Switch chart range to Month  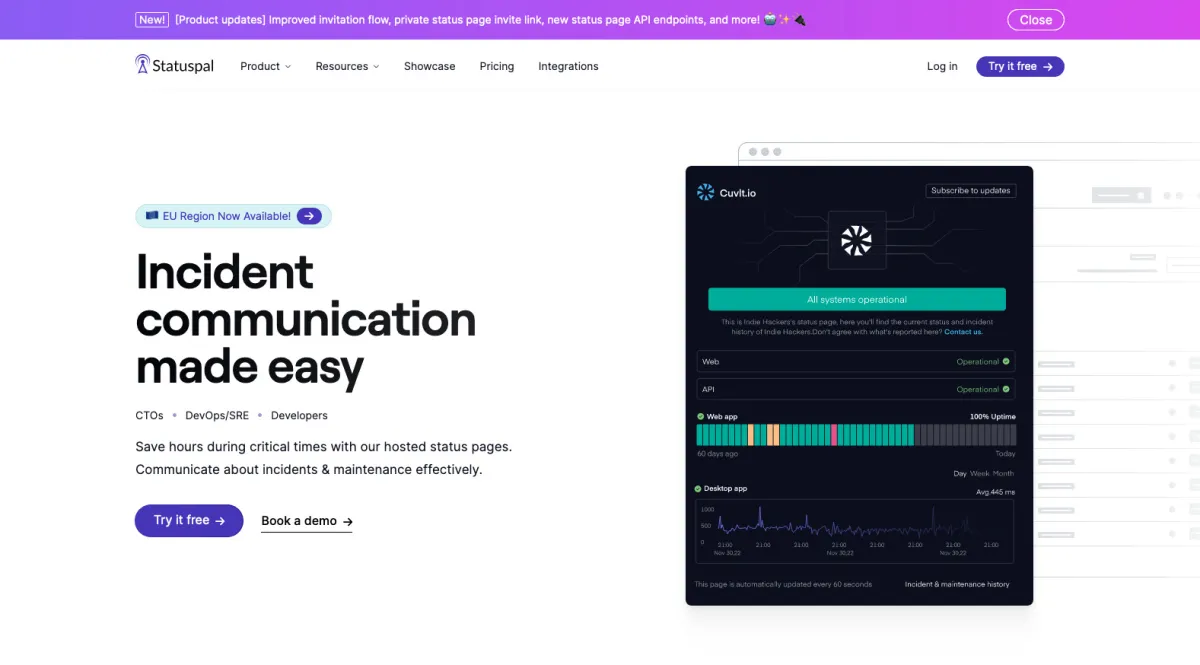(1003, 473)
